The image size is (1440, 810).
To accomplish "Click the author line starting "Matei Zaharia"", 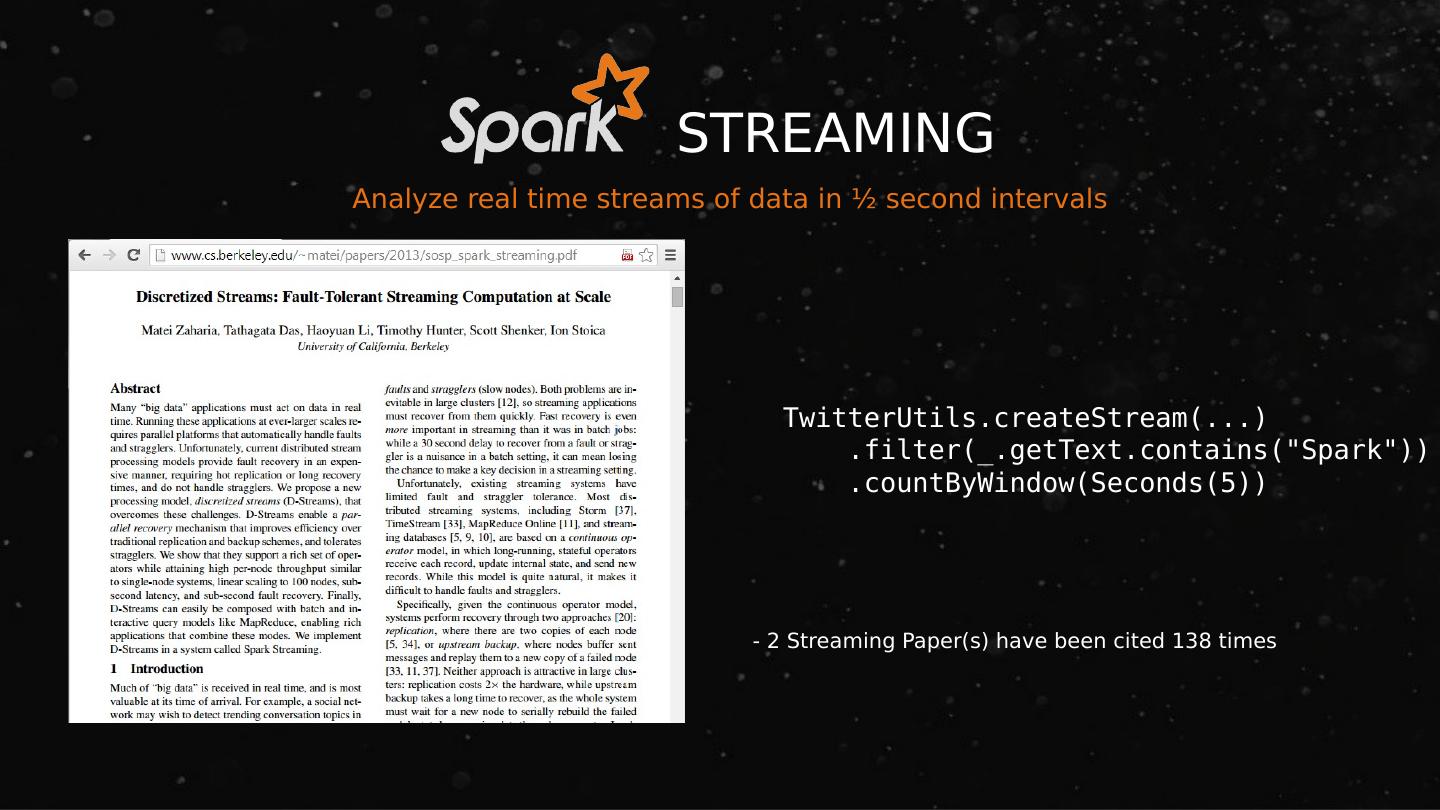I will click(x=373, y=330).
